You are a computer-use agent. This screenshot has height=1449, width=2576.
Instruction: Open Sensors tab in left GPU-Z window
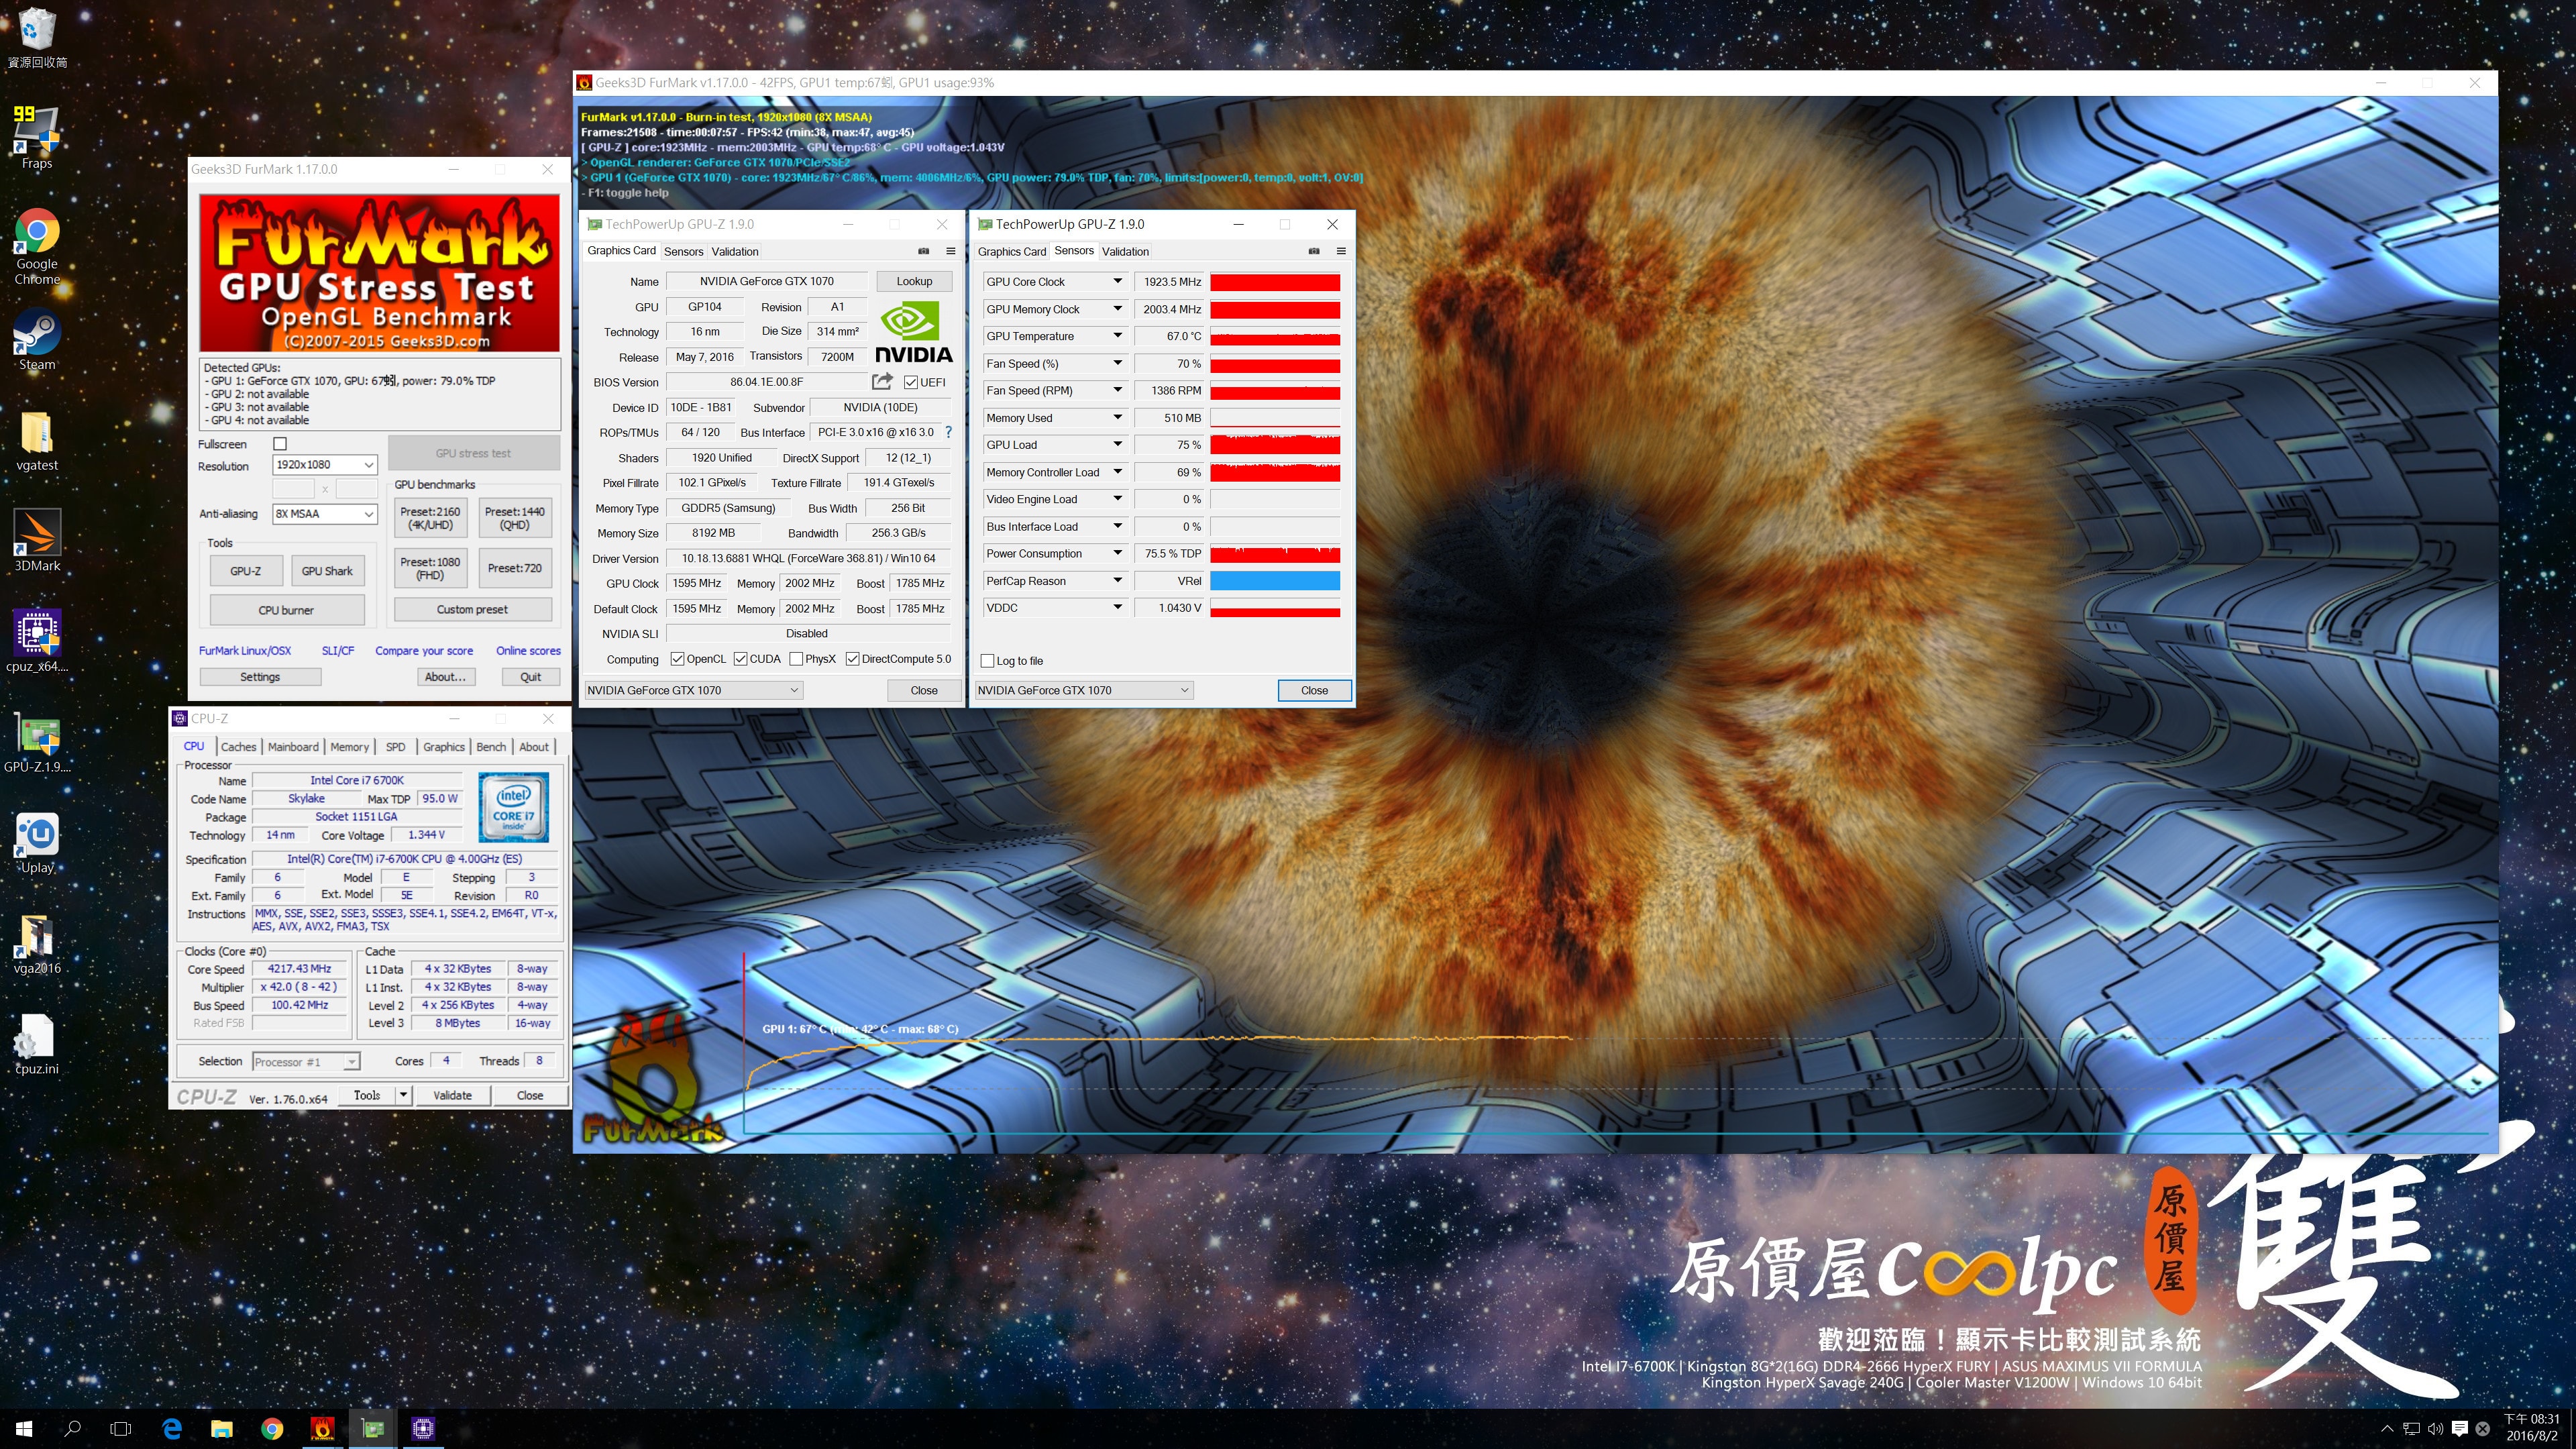[x=683, y=251]
